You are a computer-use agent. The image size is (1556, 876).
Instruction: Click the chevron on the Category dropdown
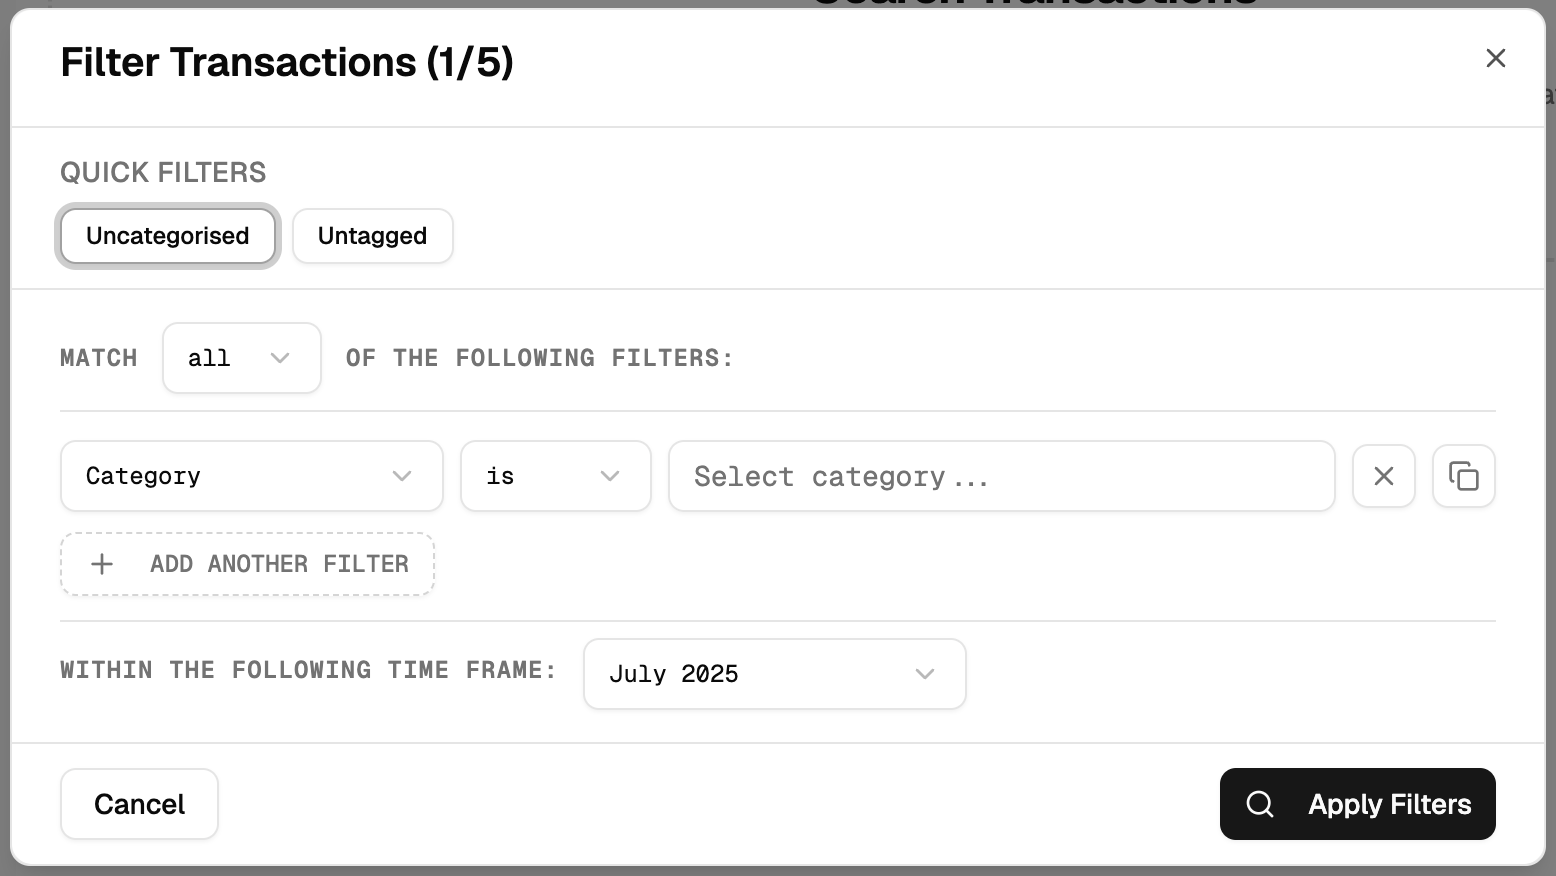click(404, 476)
